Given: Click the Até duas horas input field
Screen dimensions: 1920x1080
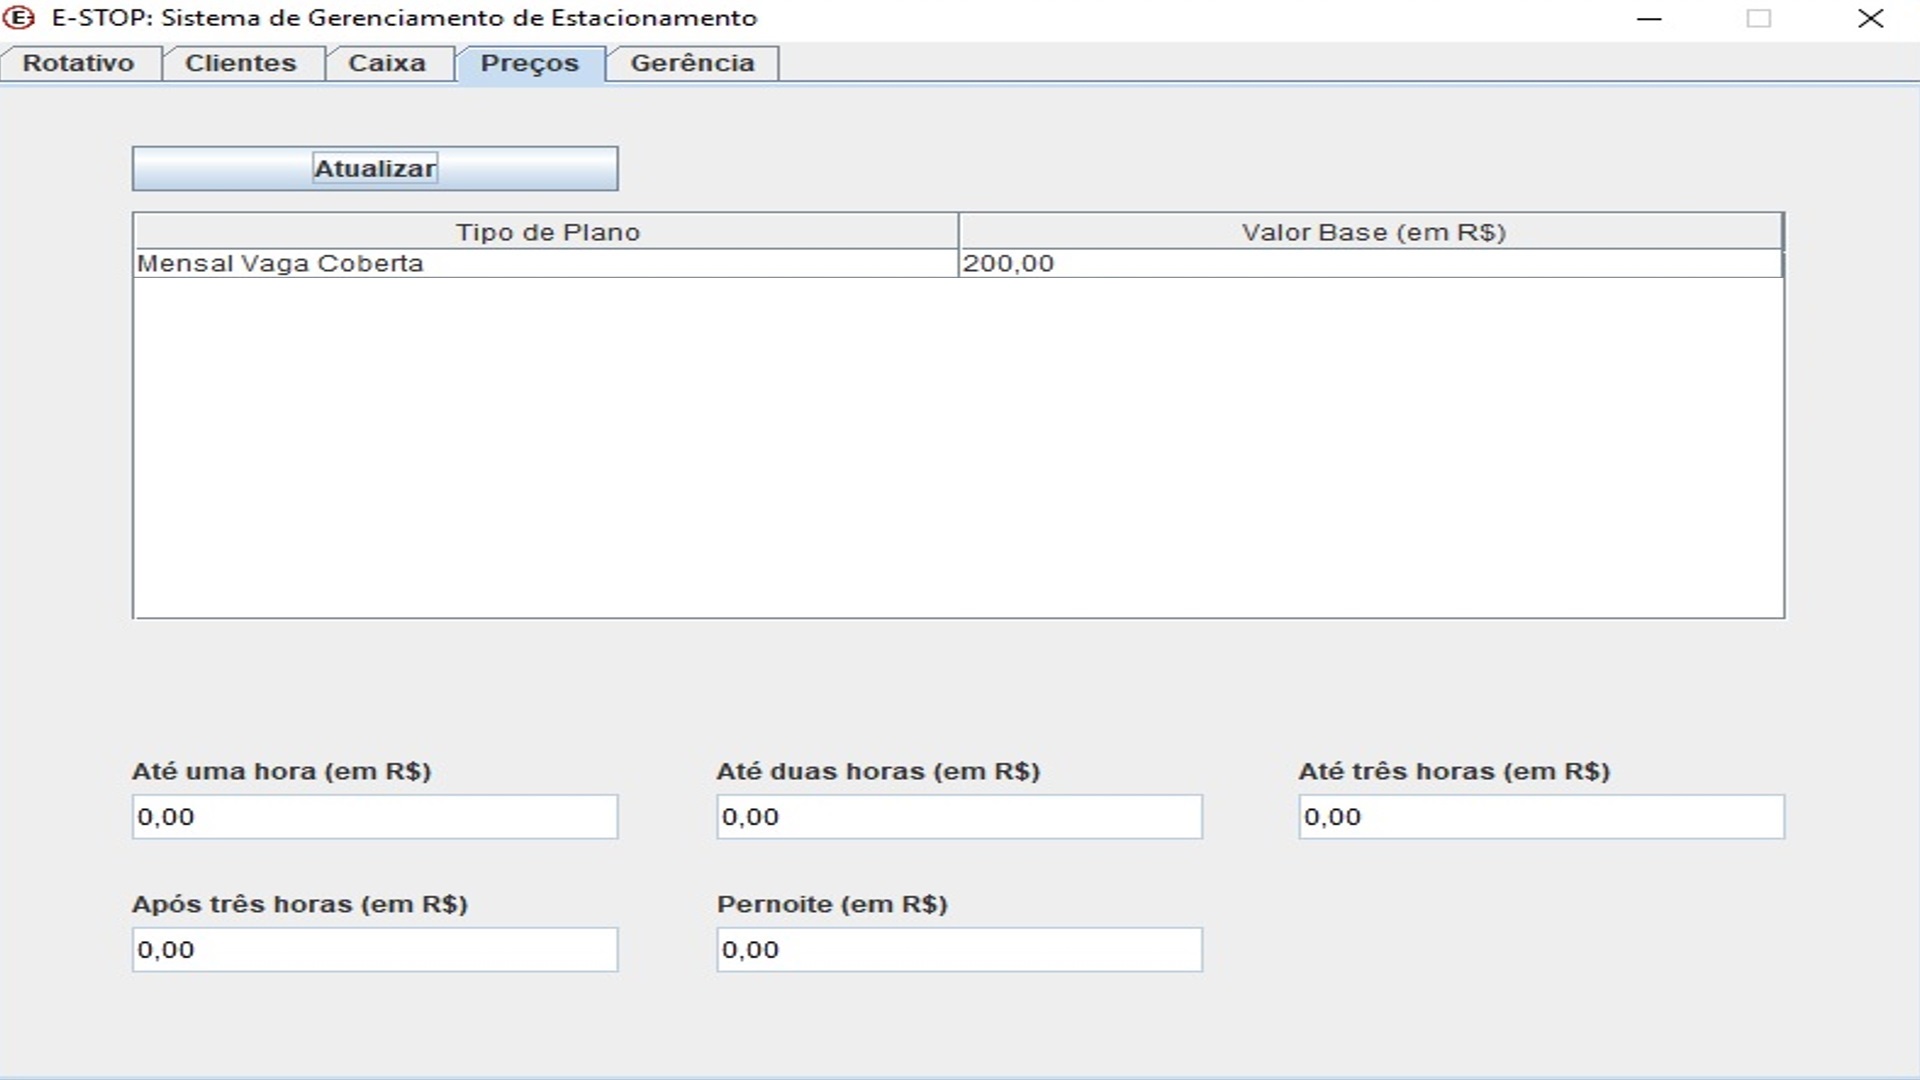Looking at the screenshot, I should 959,817.
